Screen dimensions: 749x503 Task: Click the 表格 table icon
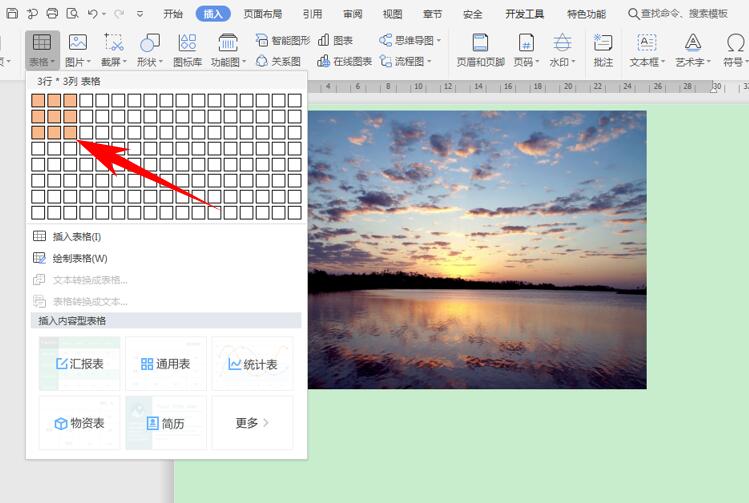point(42,43)
